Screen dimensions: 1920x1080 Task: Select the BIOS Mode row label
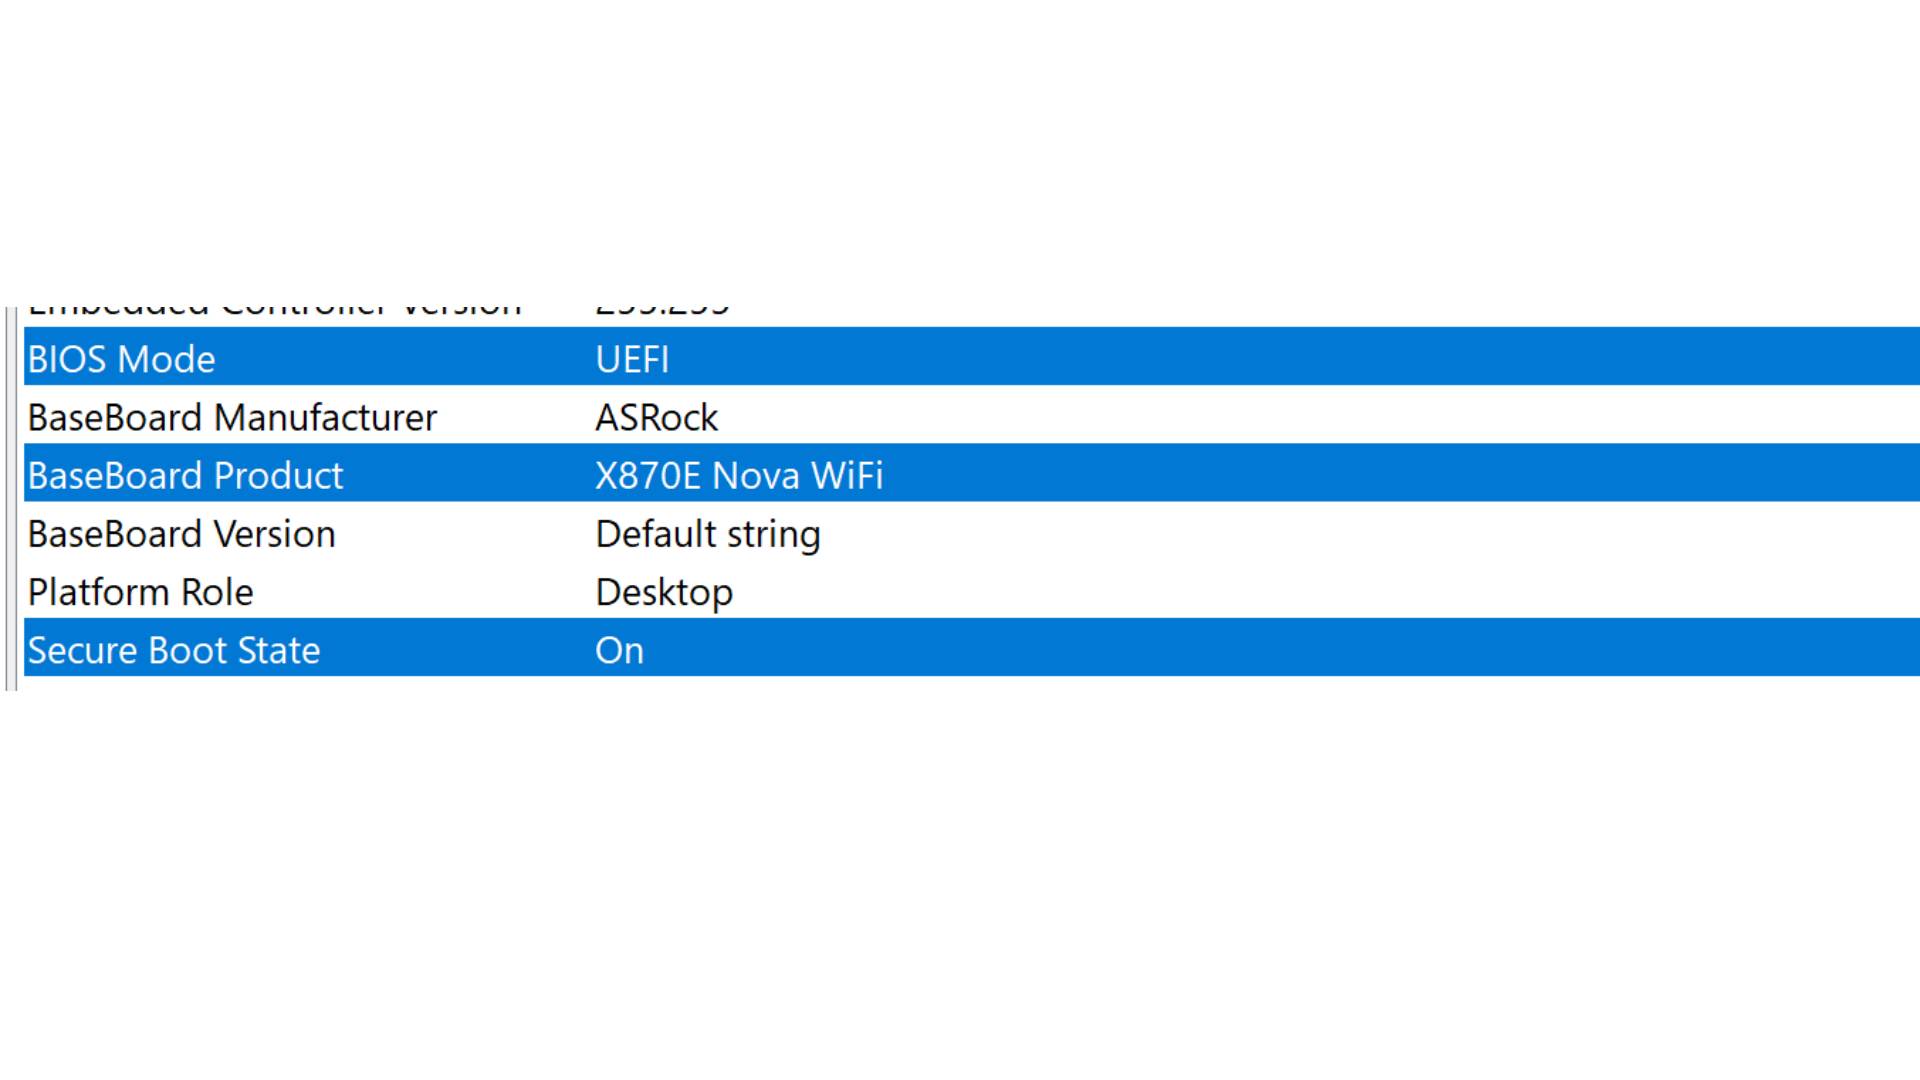coord(121,359)
